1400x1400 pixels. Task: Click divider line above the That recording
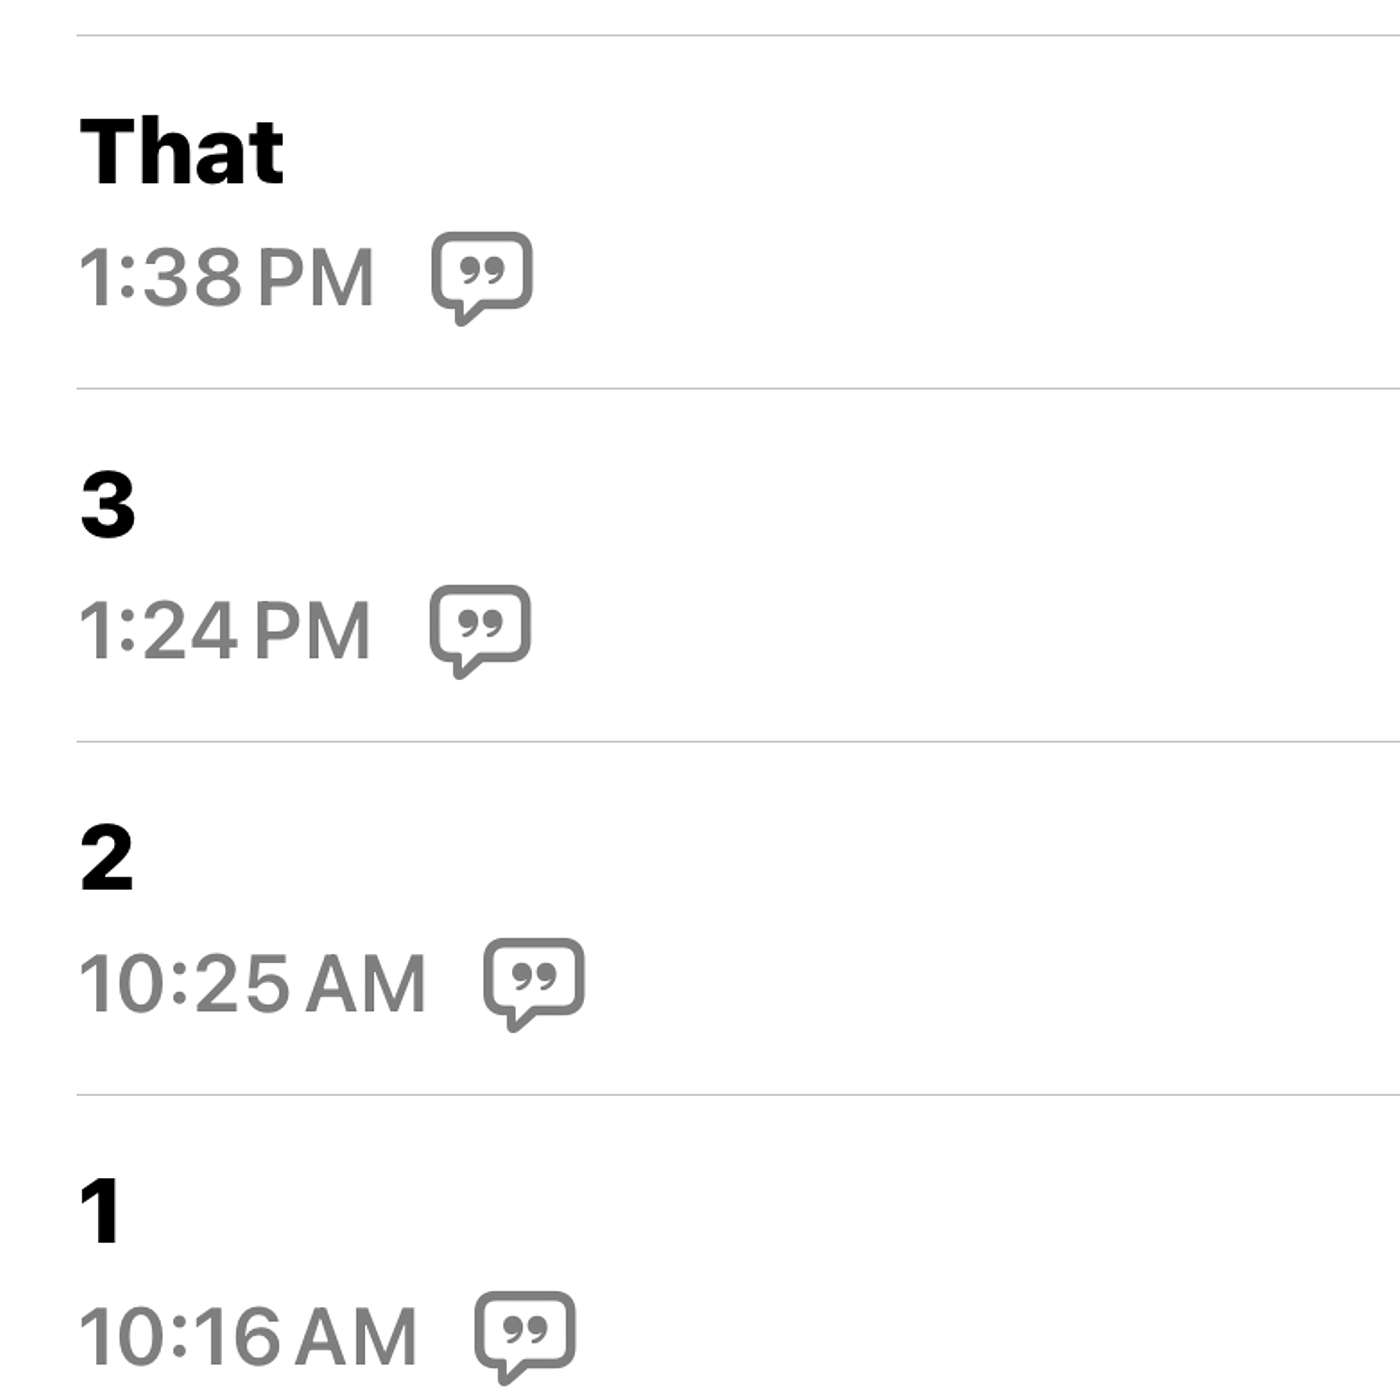tap(738, 36)
